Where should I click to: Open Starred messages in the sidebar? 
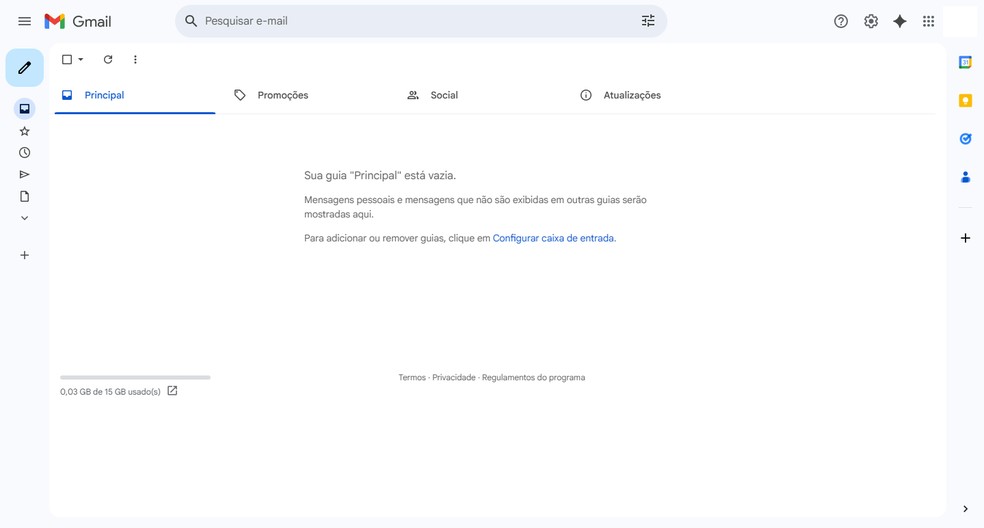click(24, 131)
